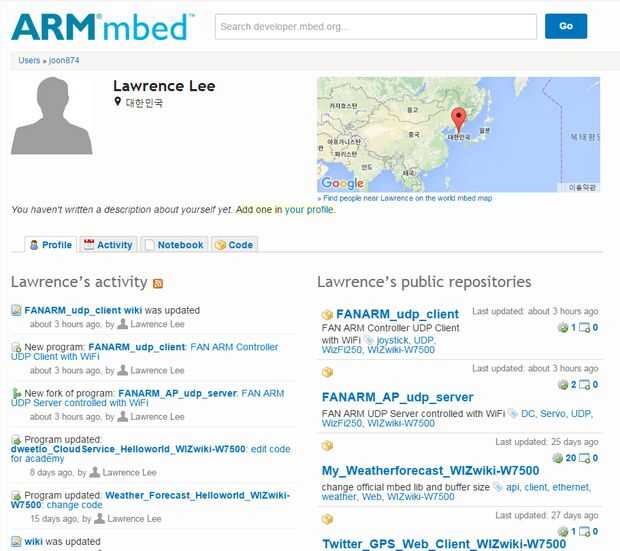
Task: Click the wiki icon in last activity row
Action: pyautogui.click(x=16, y=542)
